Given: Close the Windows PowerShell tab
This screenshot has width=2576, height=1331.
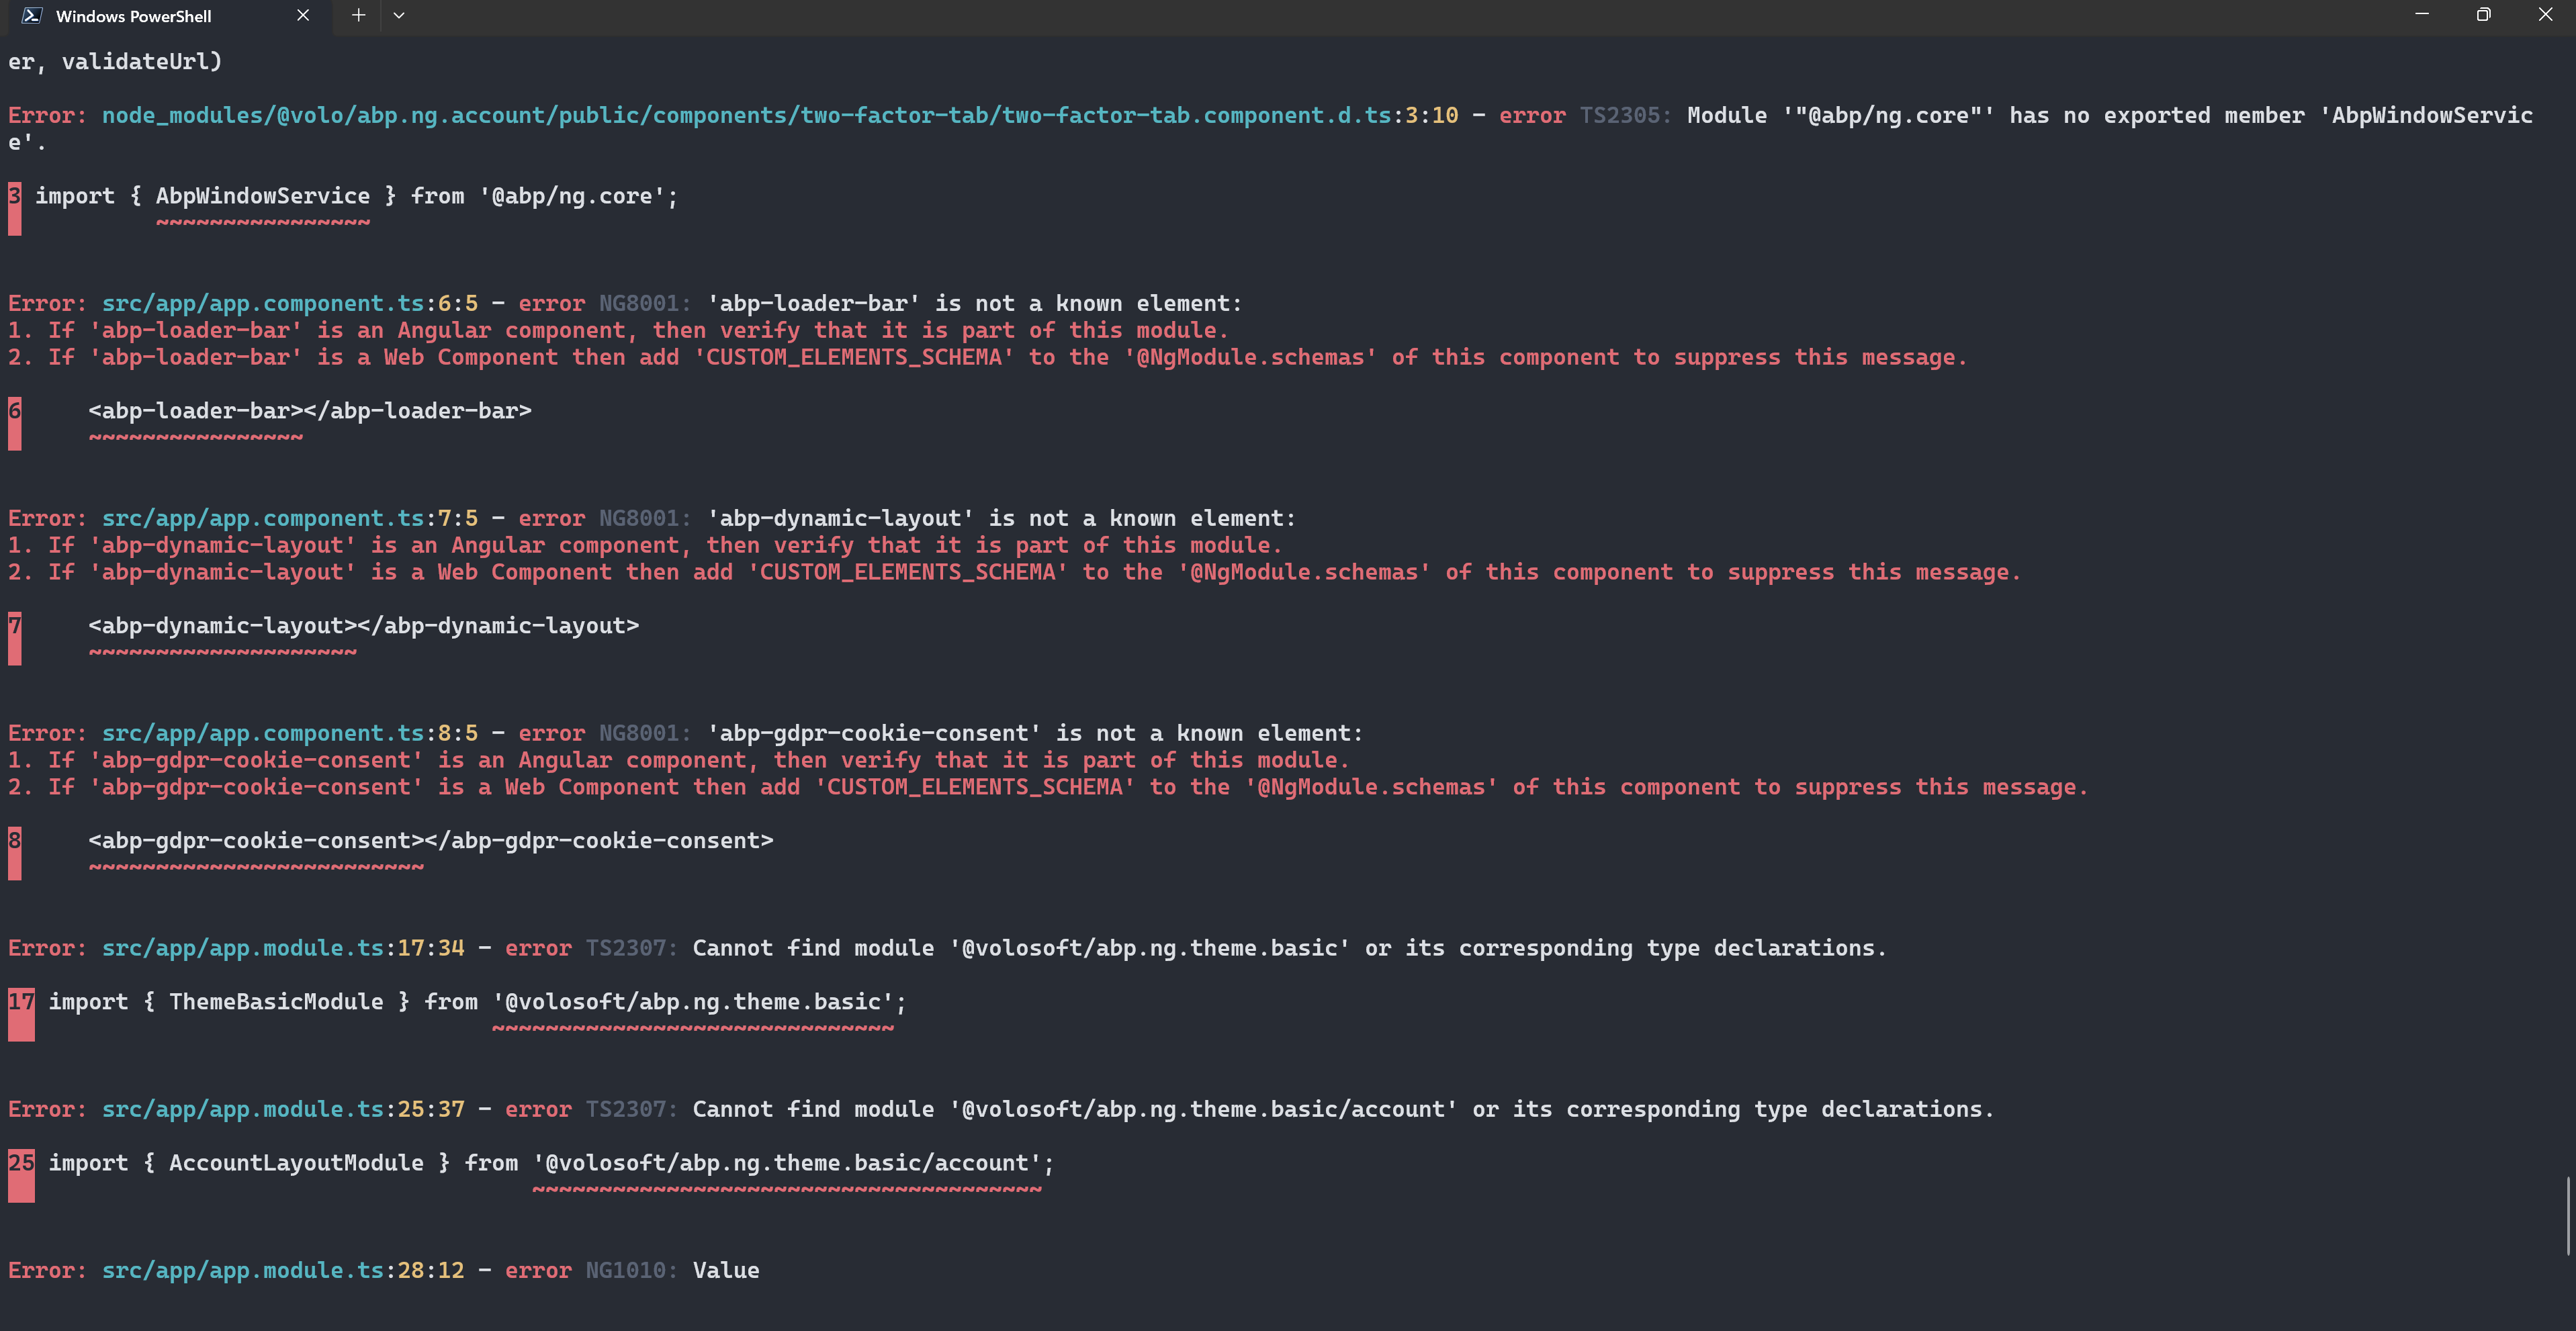Looking at the screenshot, I should pyautogui.click(x=303, y=15).
